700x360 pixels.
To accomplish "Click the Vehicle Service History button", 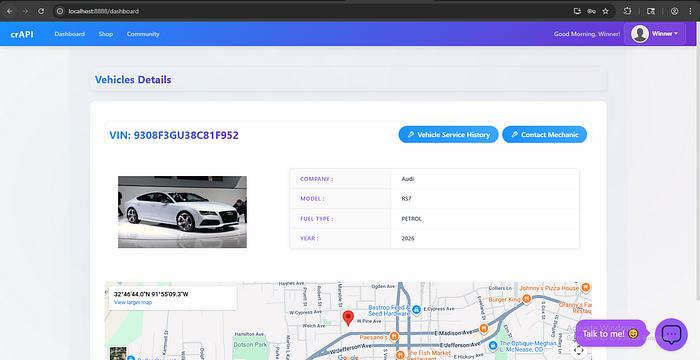I will [449, 134].
